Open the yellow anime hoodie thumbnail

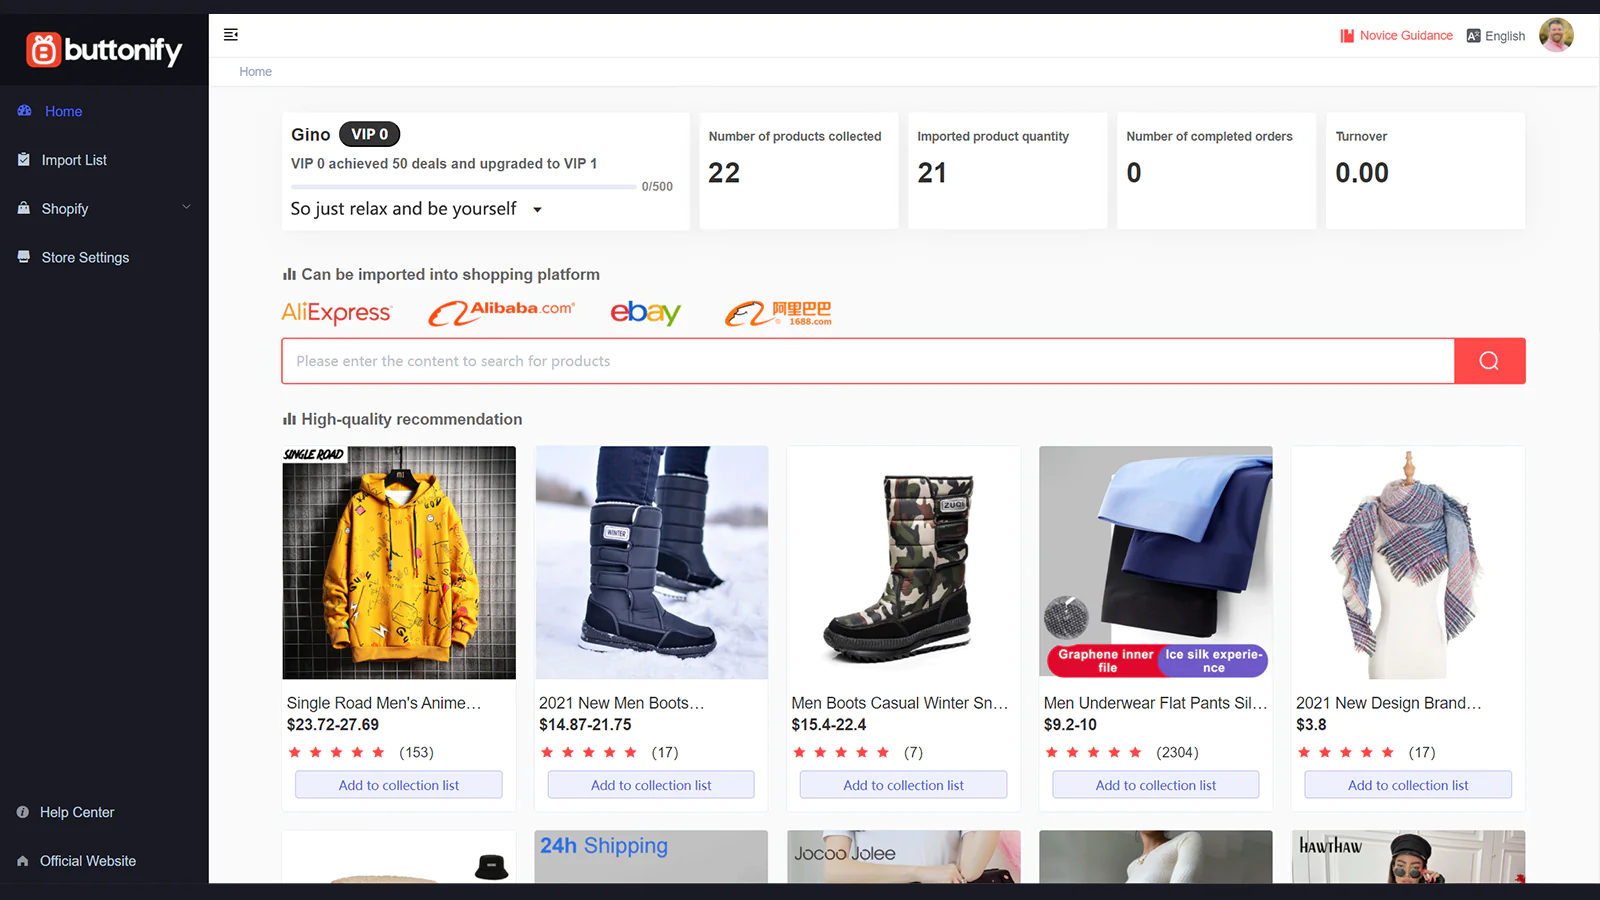[x=399, y=563]
